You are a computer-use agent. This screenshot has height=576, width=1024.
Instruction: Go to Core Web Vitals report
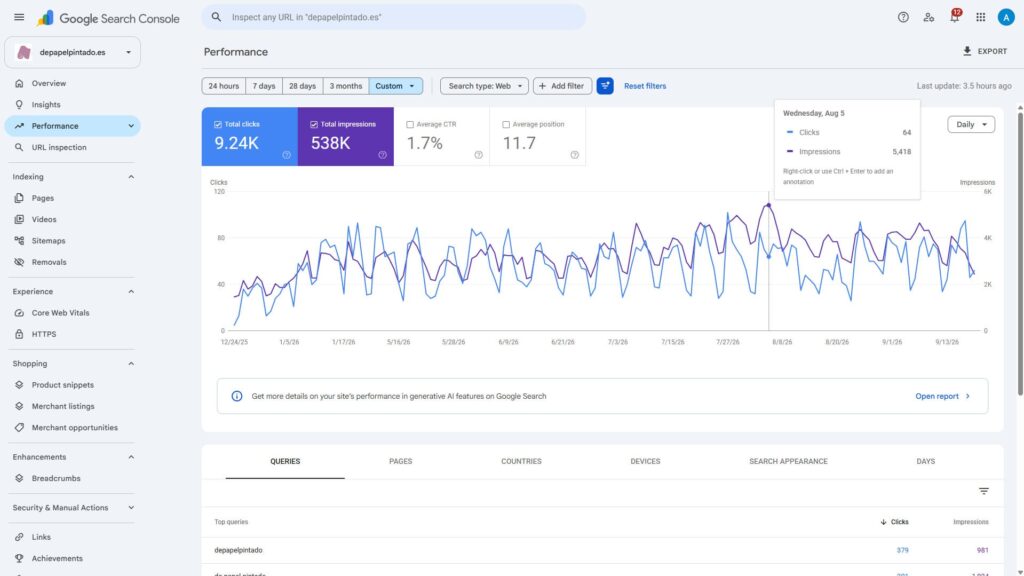coord(72,313)
